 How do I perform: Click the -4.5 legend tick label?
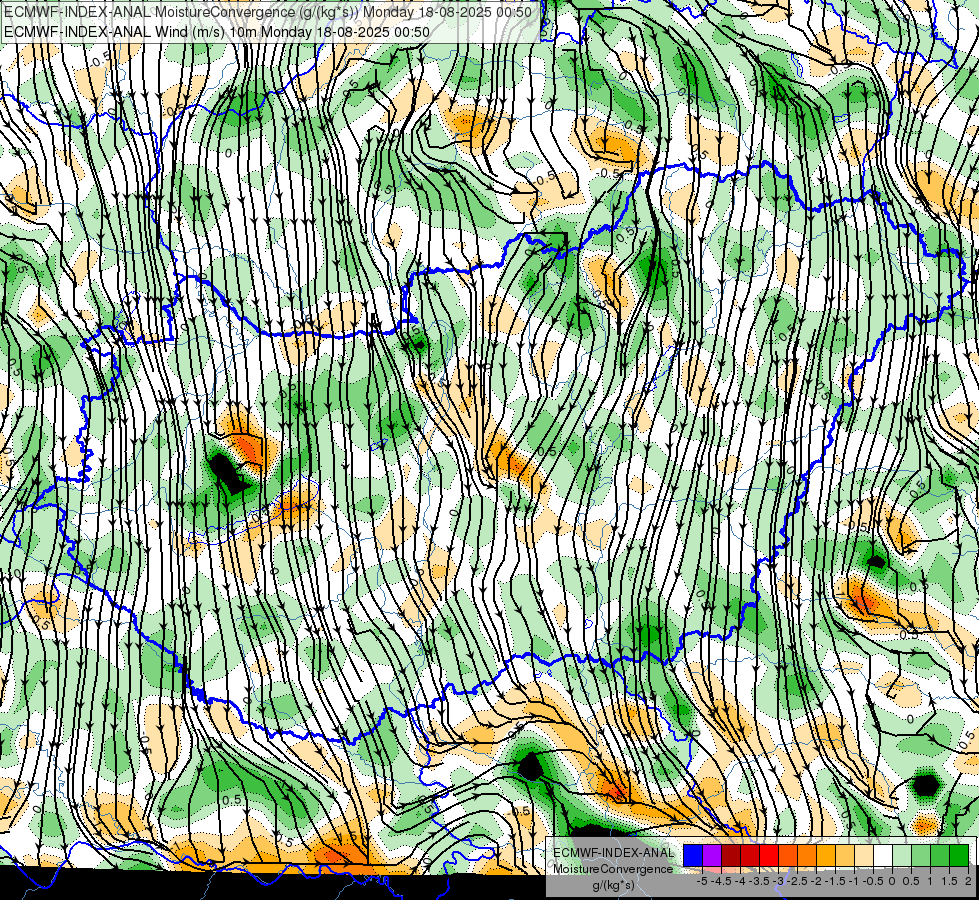click(721, 881)
